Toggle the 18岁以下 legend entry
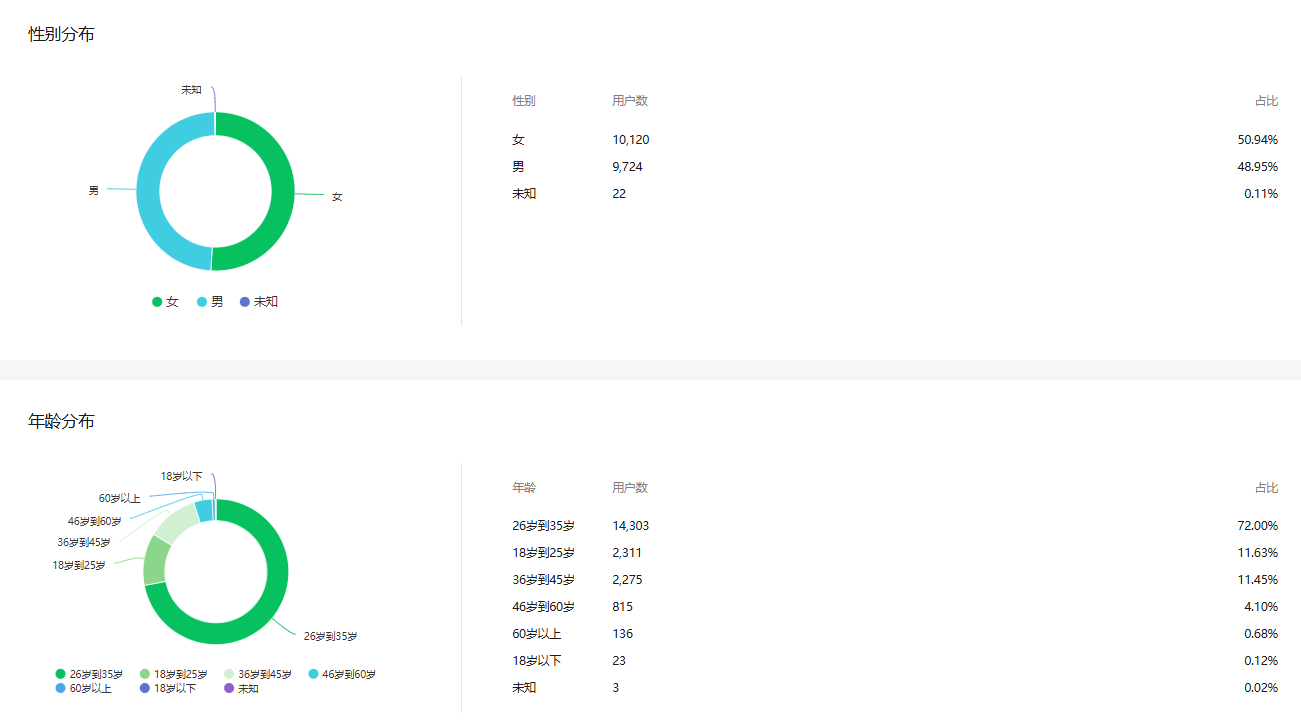This screenshot has height=721, width=1301. pos(168,688)
